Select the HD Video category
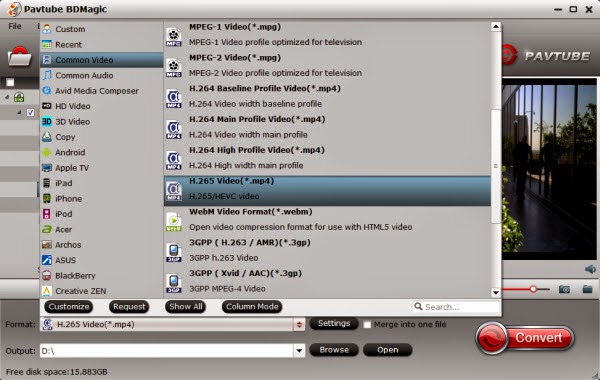 point(101,106)
